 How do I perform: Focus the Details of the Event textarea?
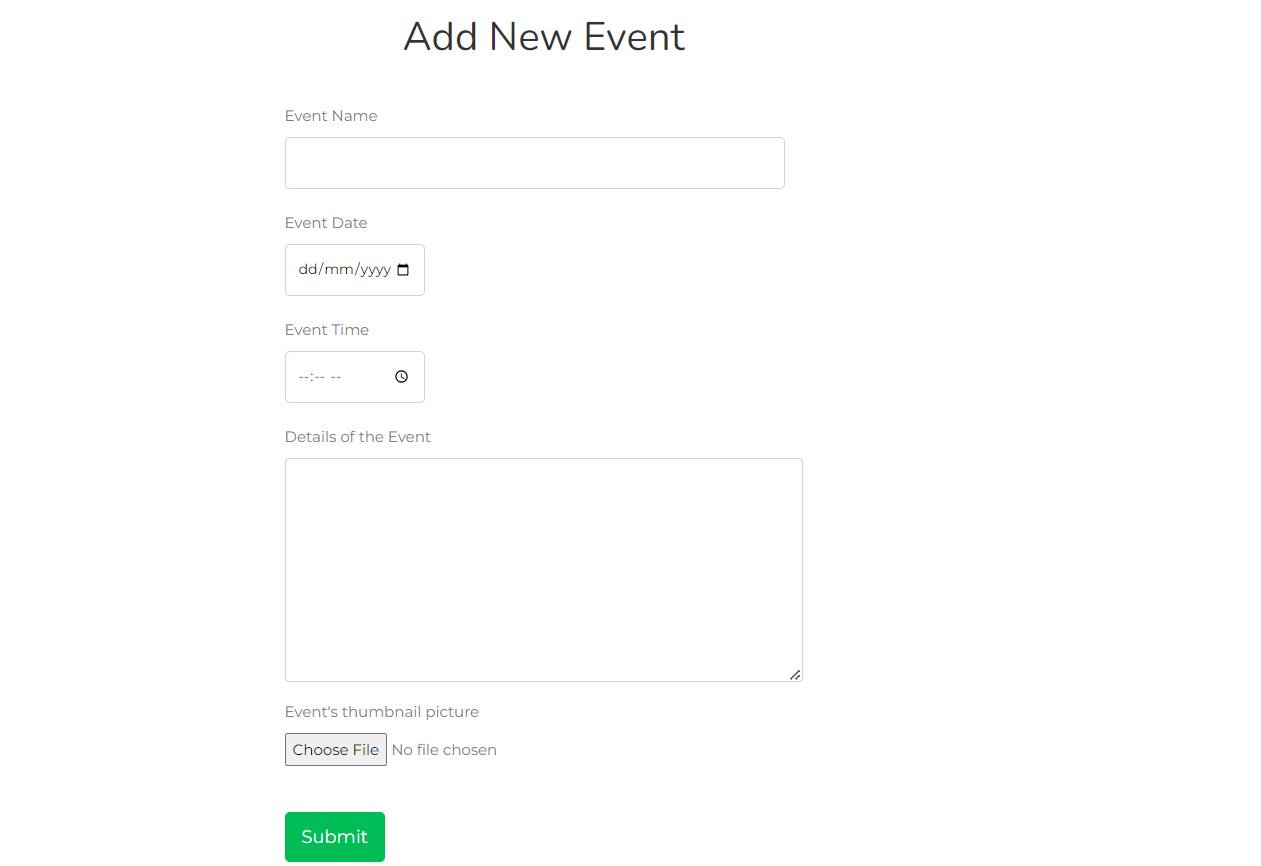(x=543, y=560)
